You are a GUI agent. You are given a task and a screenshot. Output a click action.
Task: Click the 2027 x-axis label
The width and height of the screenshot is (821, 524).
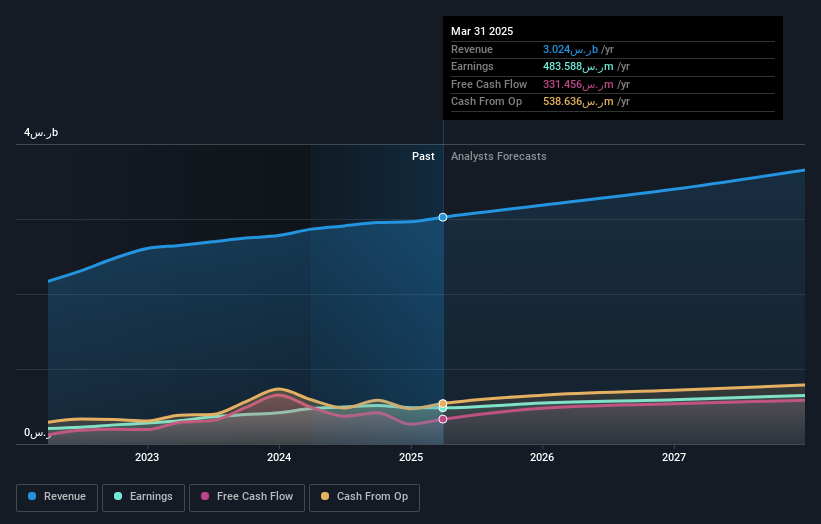[674, 458]
